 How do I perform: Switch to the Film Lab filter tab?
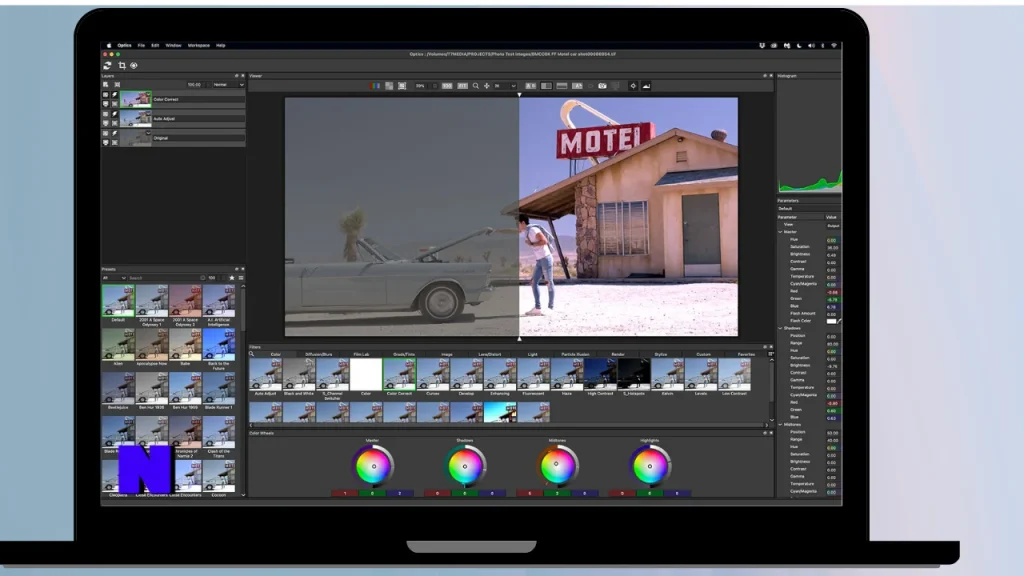(x=361, y=354)
